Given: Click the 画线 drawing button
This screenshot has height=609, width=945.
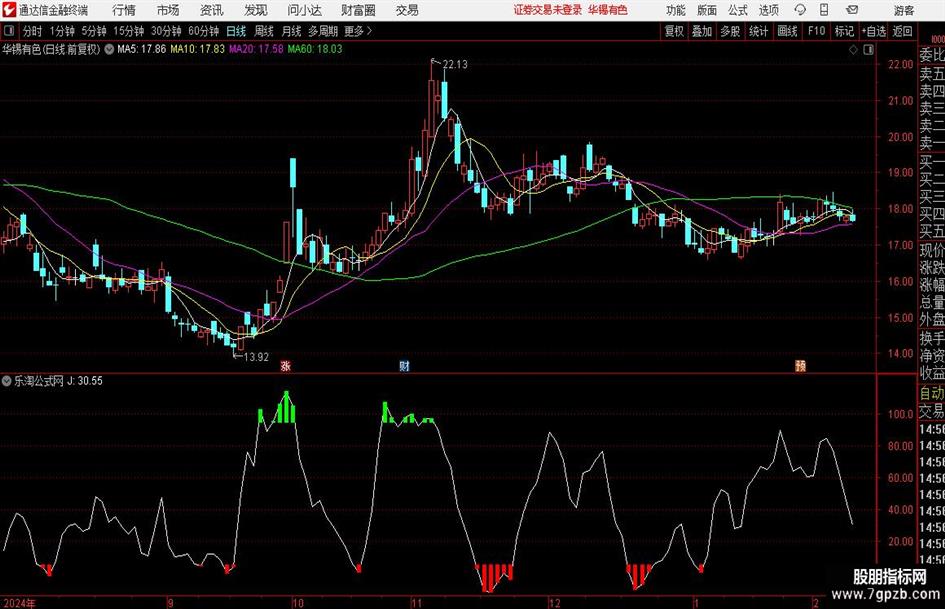Looking at the screenshot, I should [x=787, y=31].
